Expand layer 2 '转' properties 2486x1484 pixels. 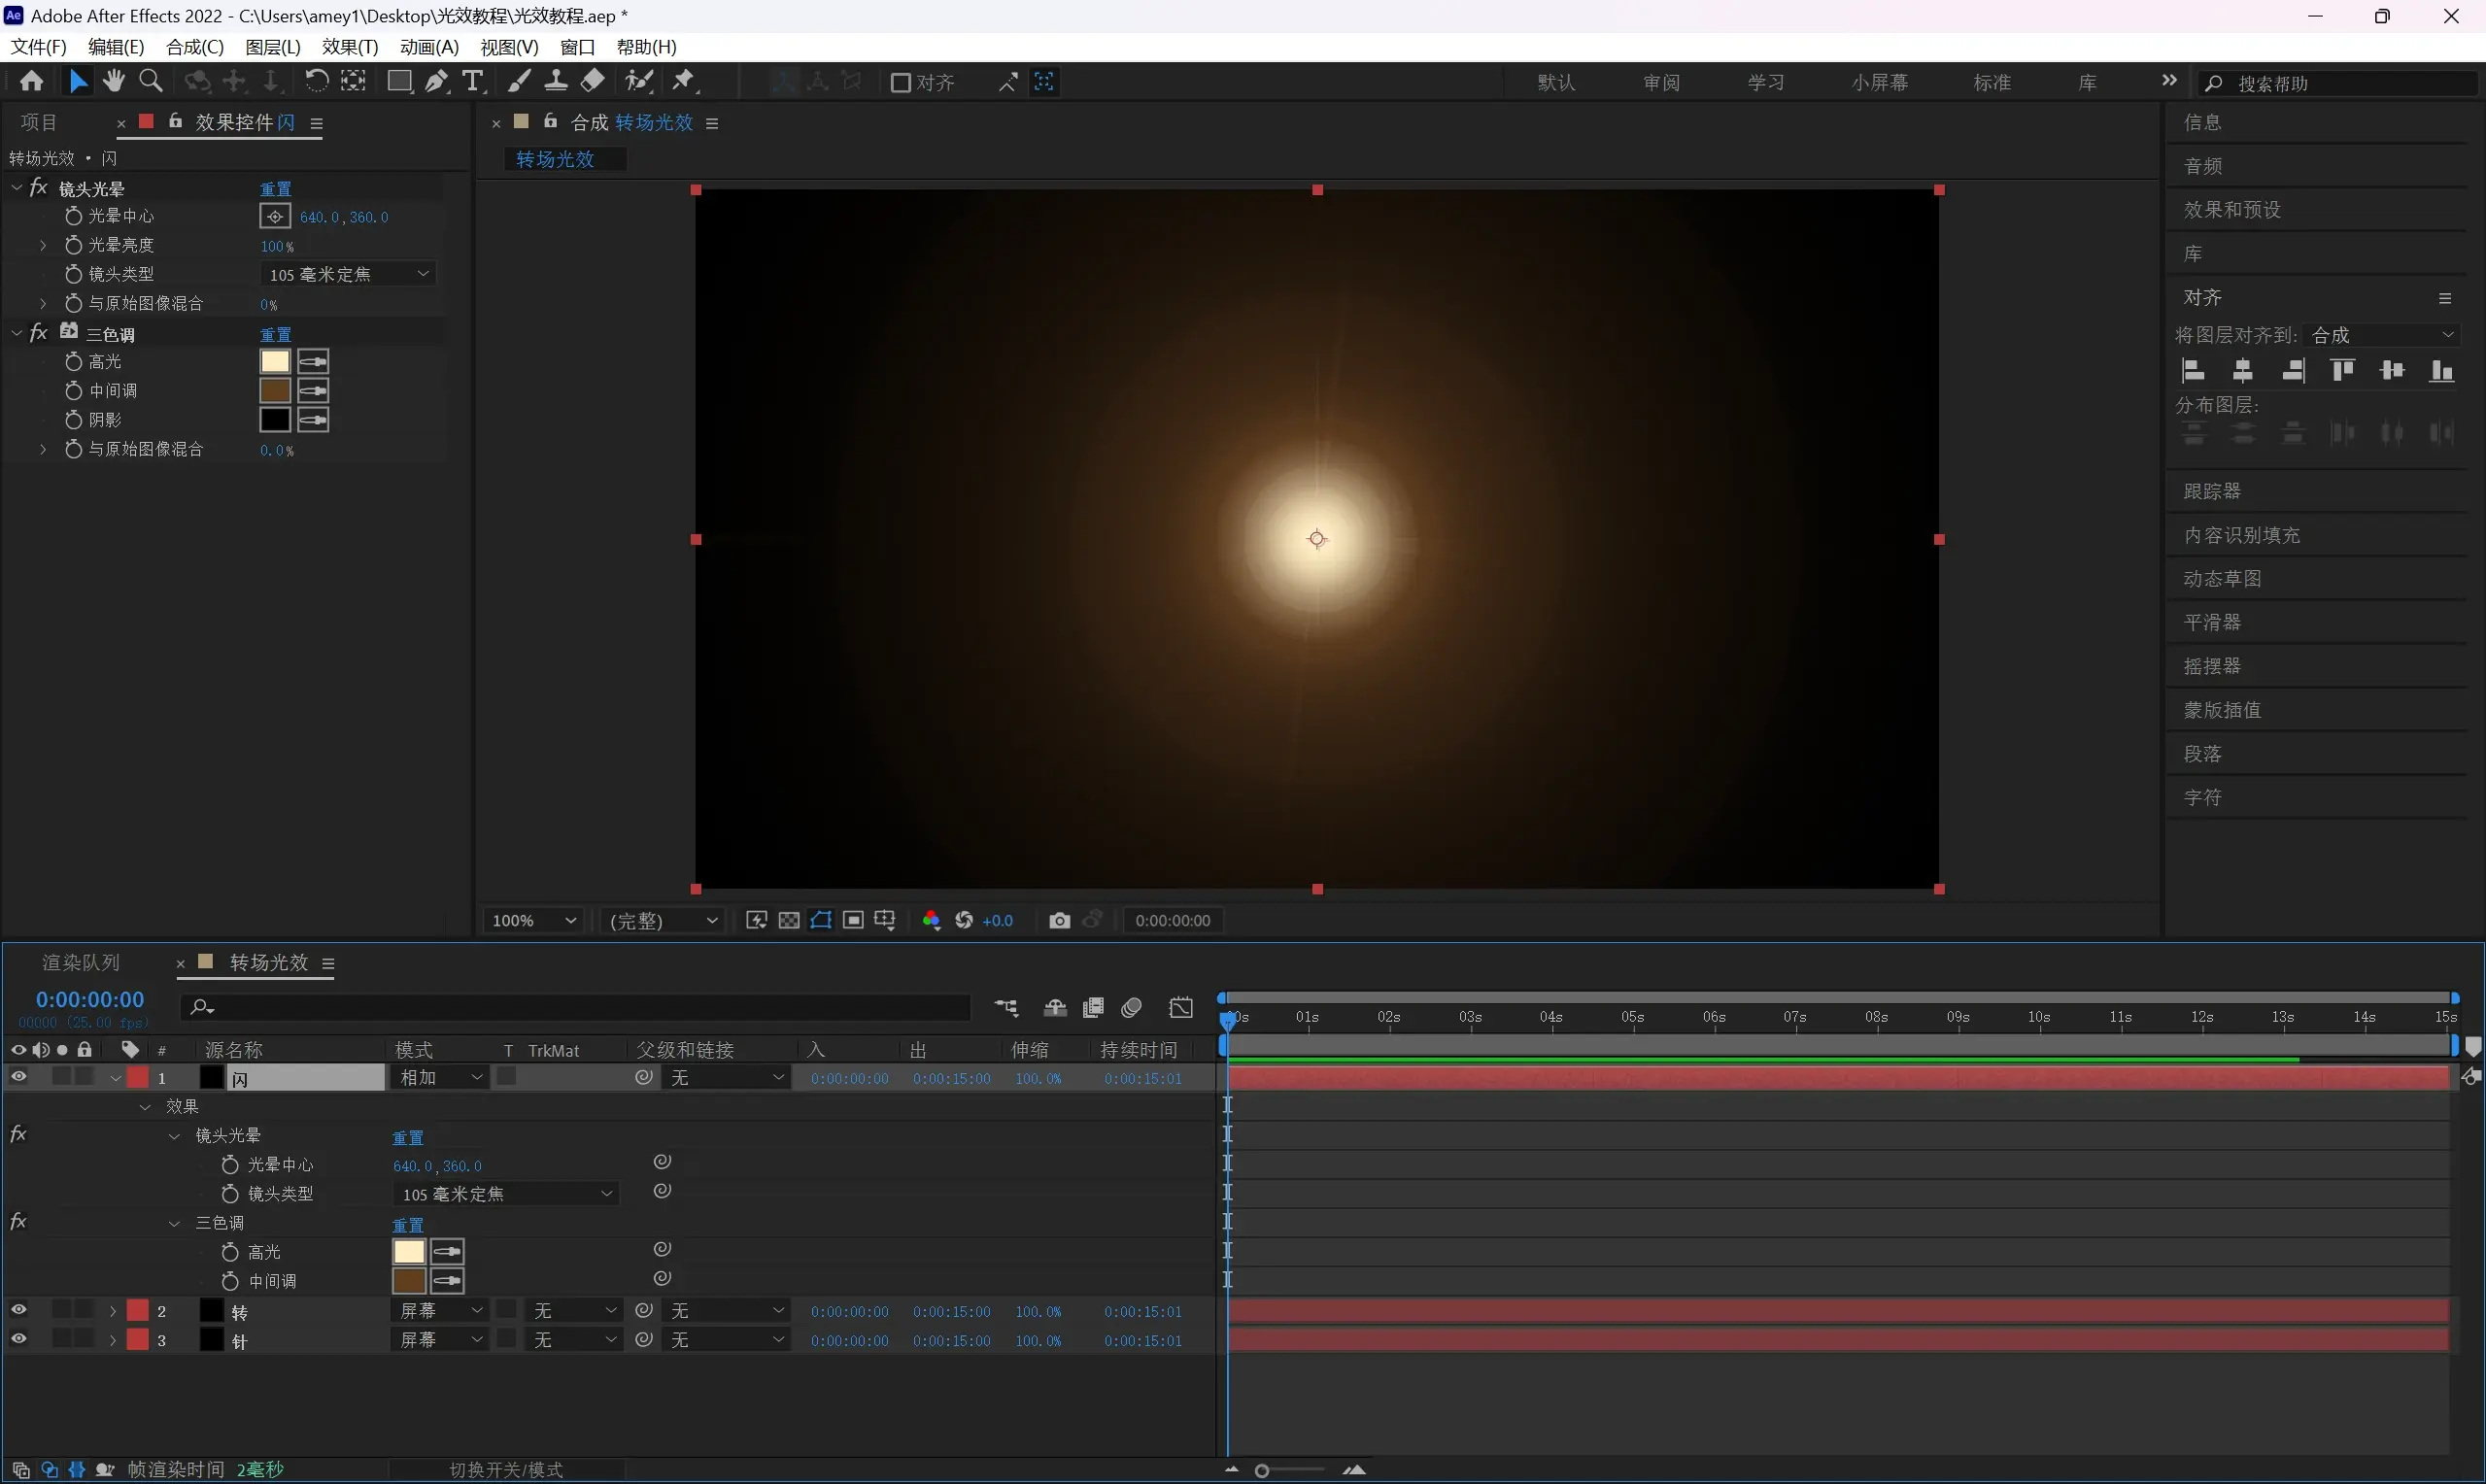pos(113,1311)
